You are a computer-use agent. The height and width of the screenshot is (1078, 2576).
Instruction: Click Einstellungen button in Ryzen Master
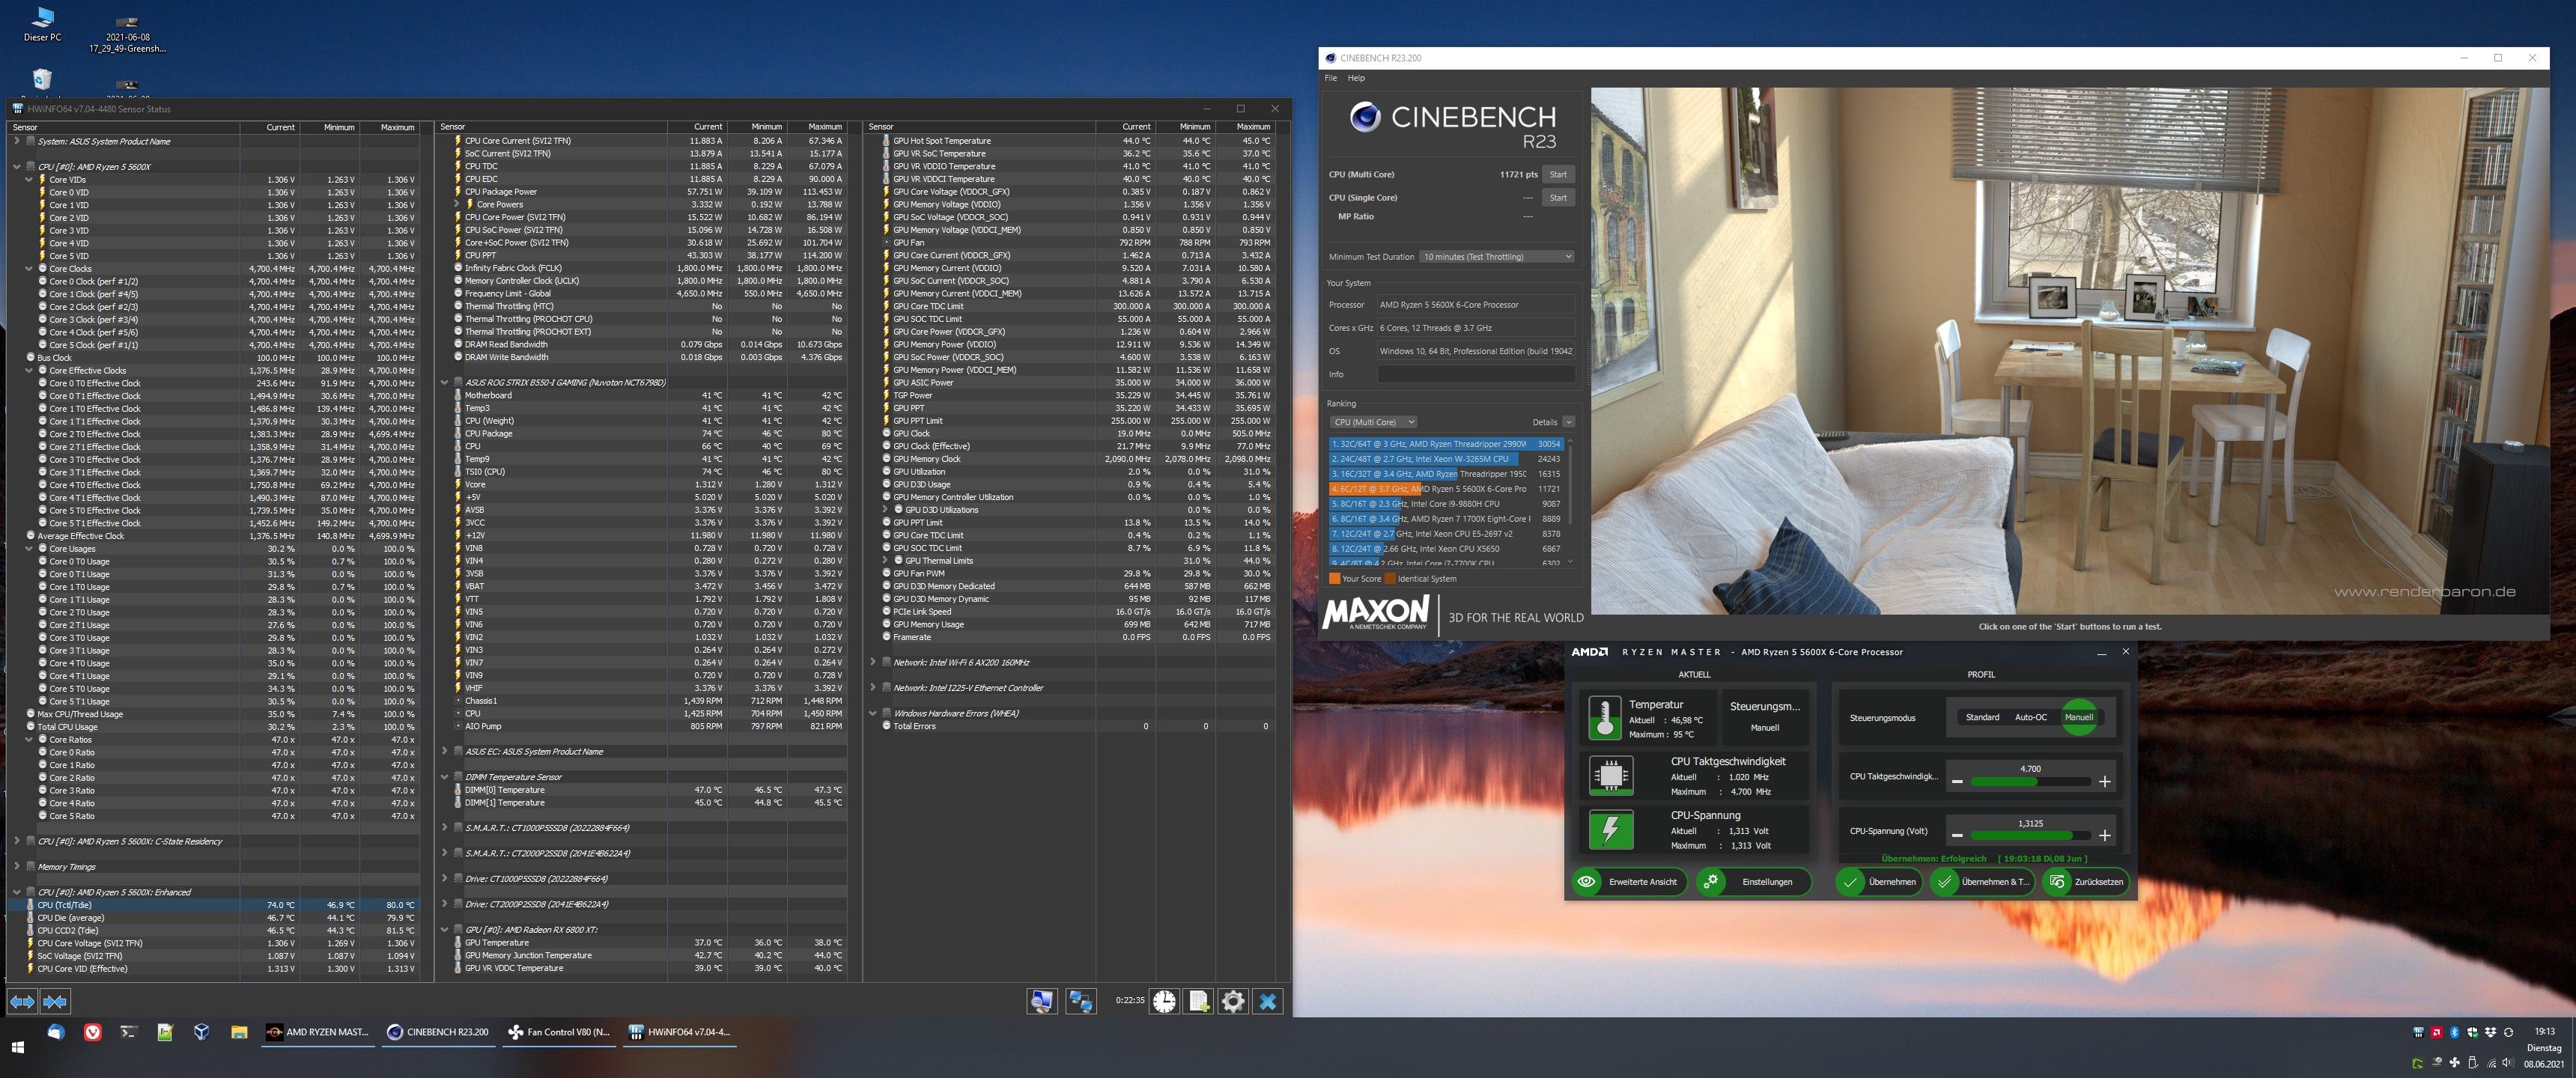click(1754, 882)
